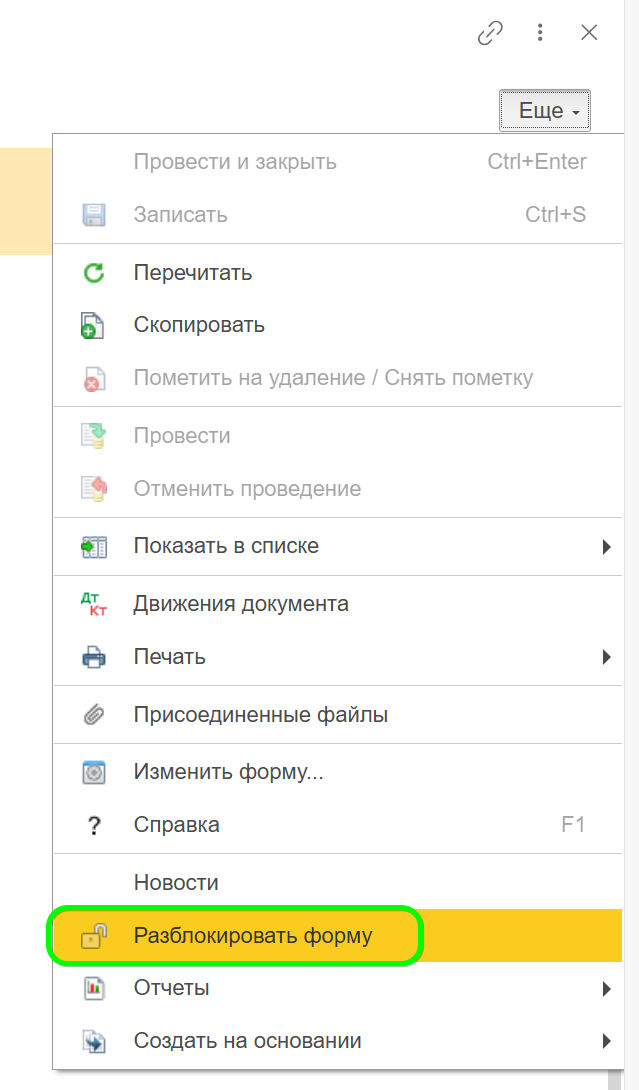Close the form with X button
This screenshot has width=639, height=1090.
click(x=589, y=33)
